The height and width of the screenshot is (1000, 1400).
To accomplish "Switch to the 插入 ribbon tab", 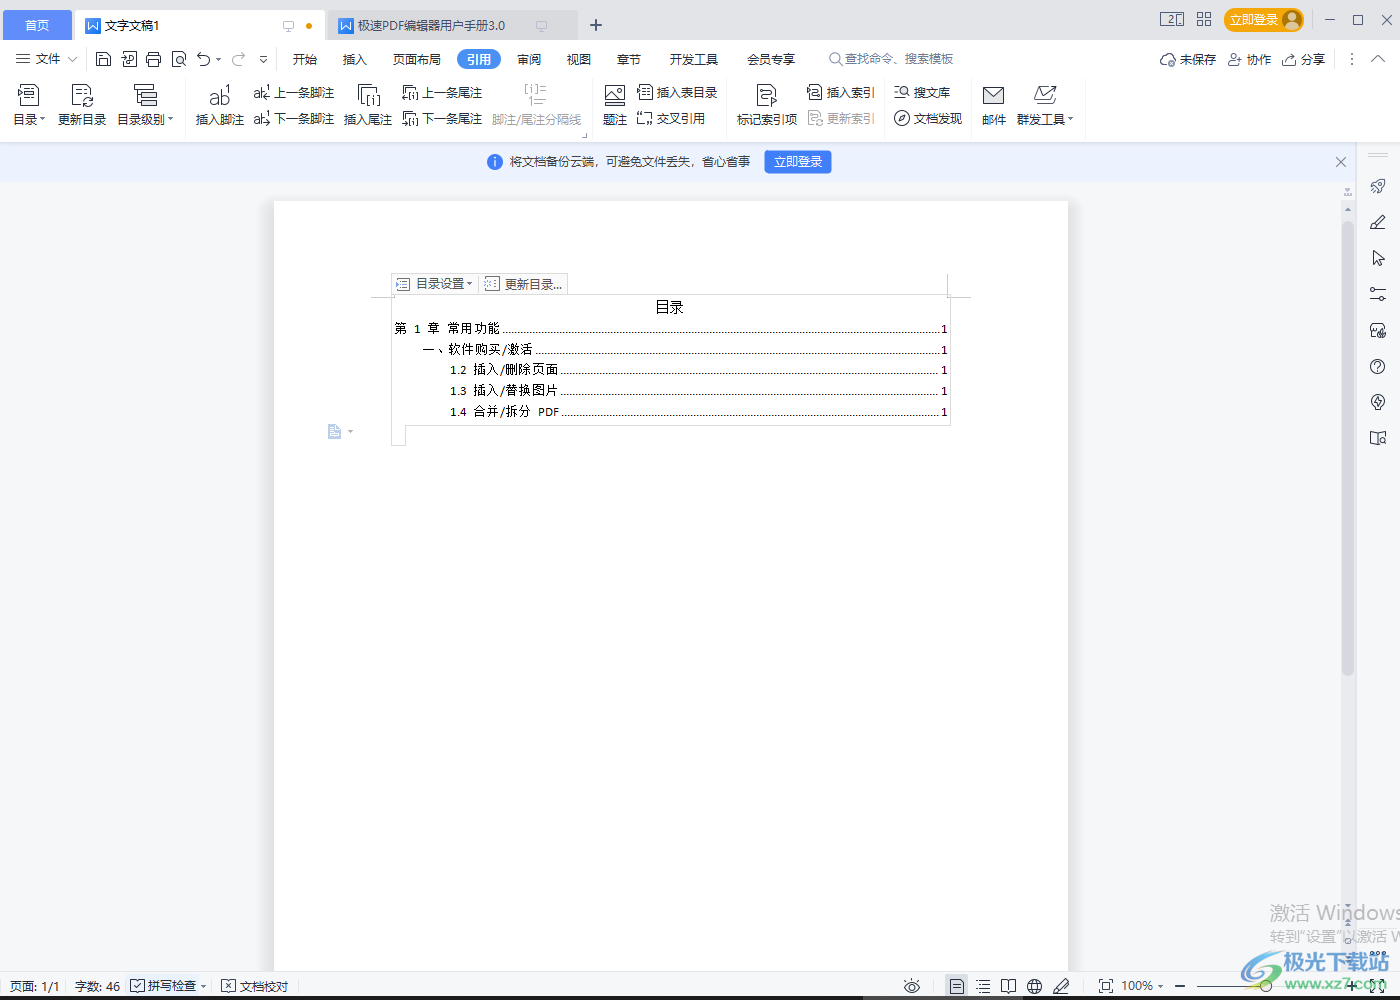I will point(355,59).
